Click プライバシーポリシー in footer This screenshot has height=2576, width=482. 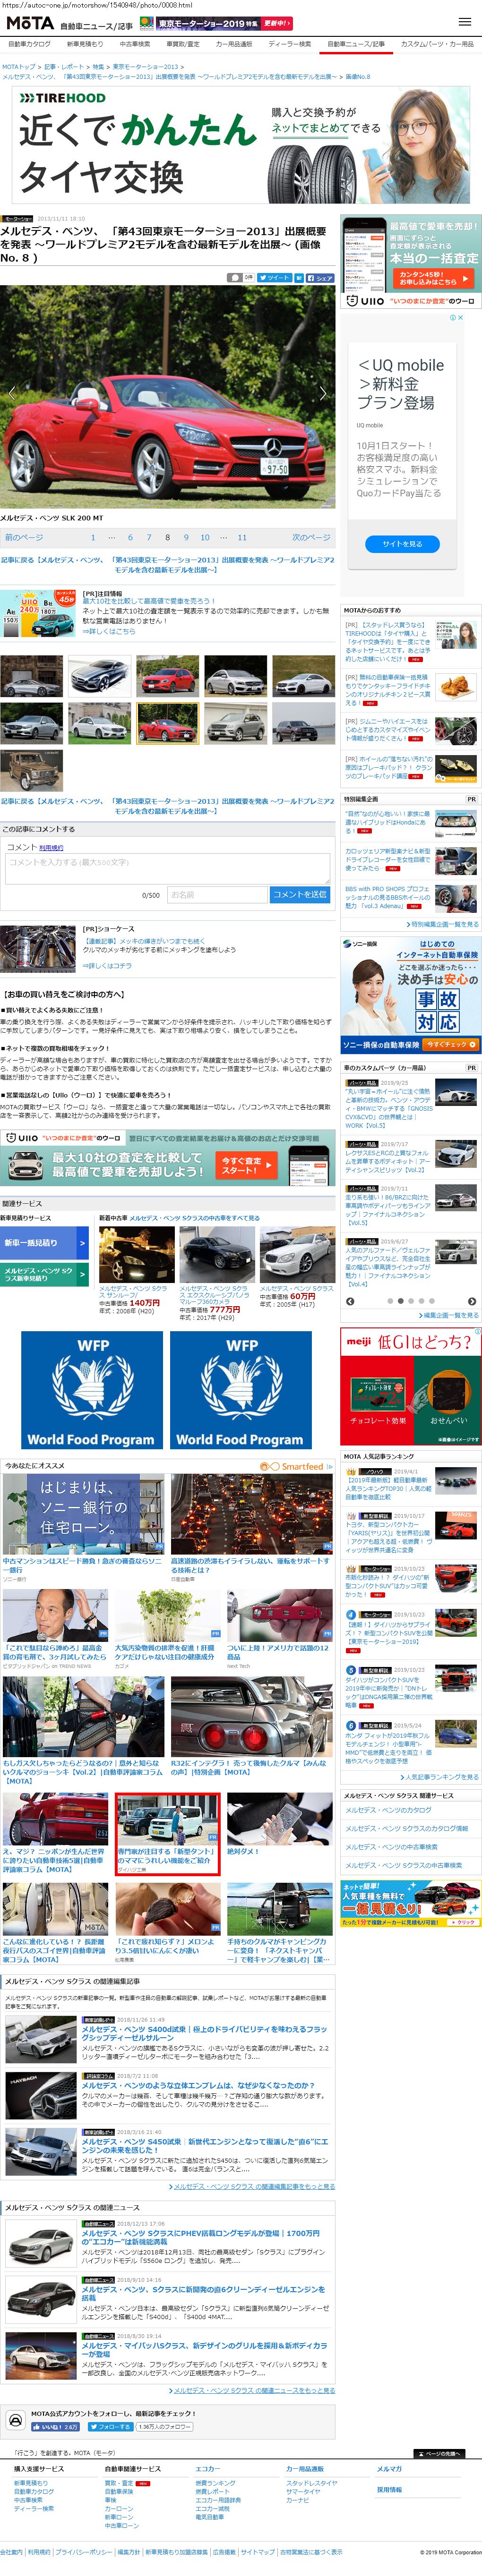(x=83, y=2551)
